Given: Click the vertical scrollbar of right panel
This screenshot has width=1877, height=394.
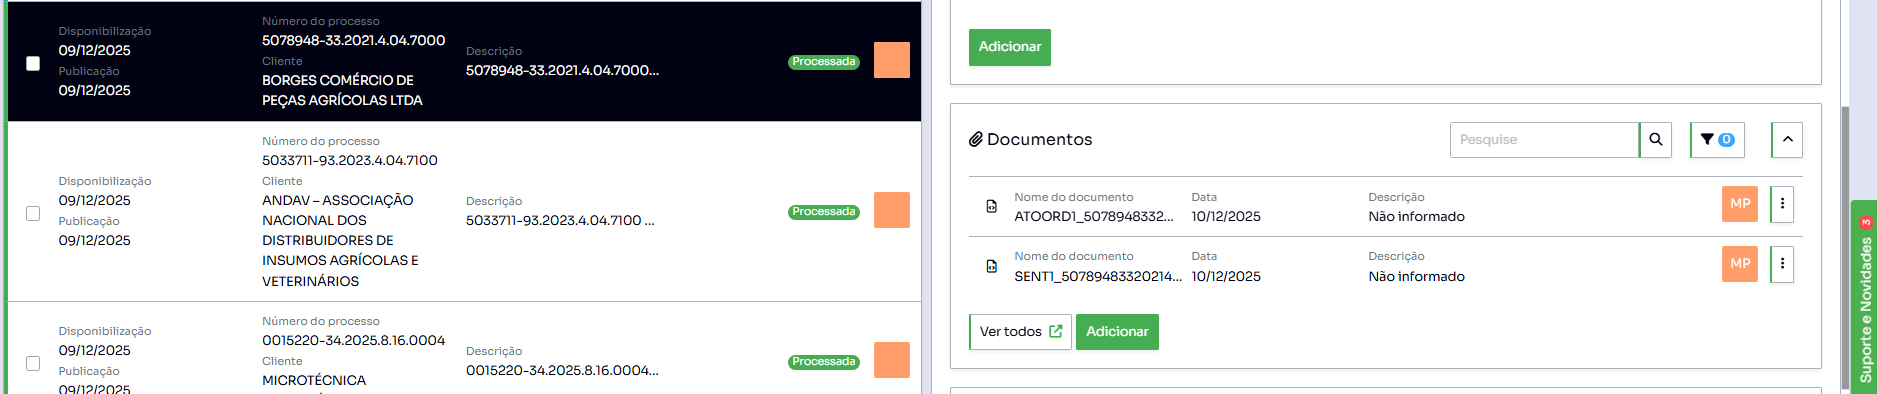Looking at the screenshot, I should 1845,248.
